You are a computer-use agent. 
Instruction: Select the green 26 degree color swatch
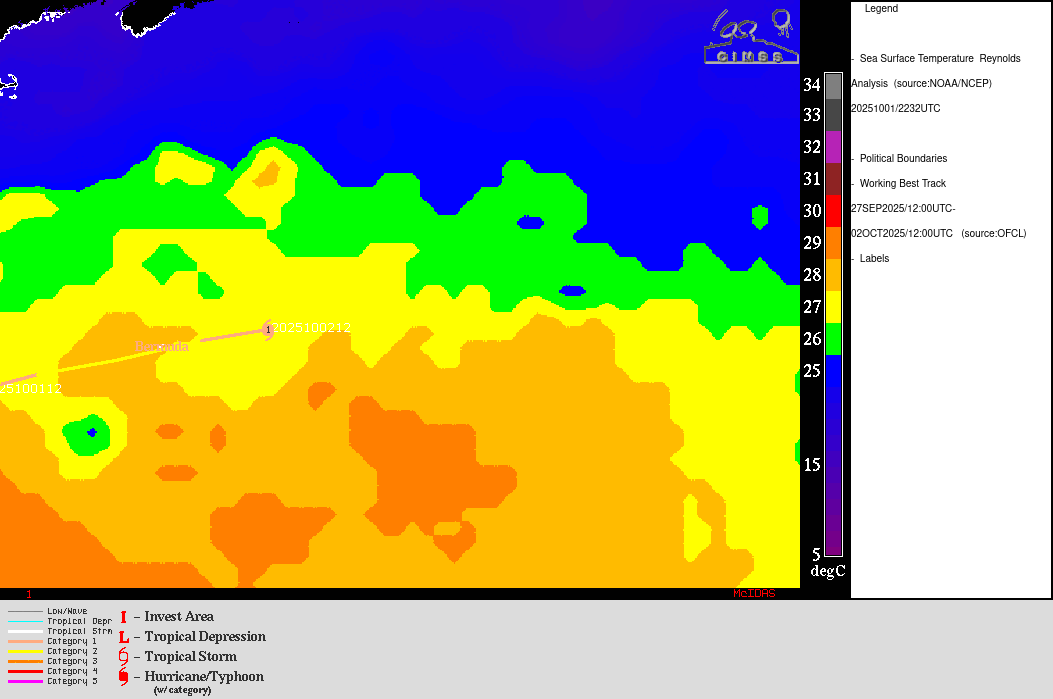coord(833,339)
